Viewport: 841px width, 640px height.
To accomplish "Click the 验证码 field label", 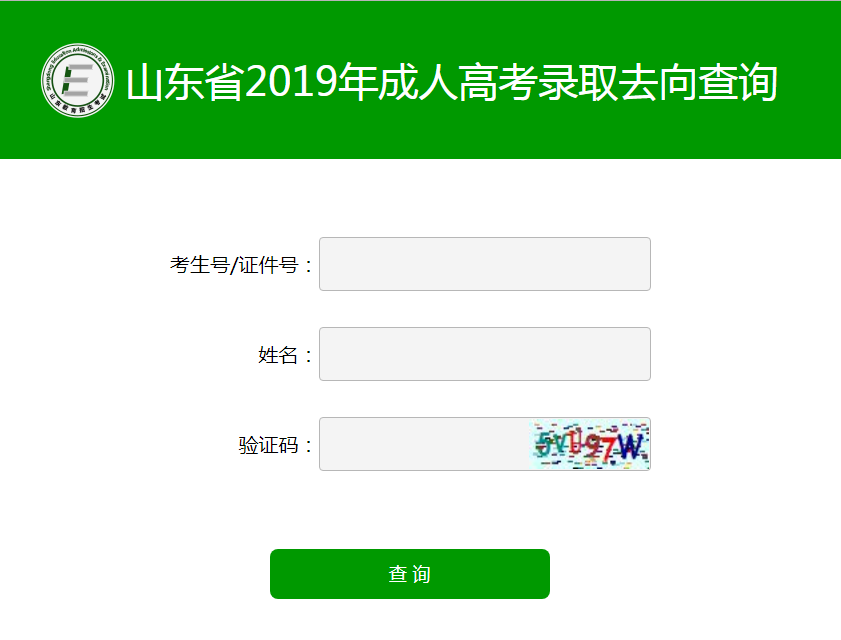I will (x=274, y=445).
